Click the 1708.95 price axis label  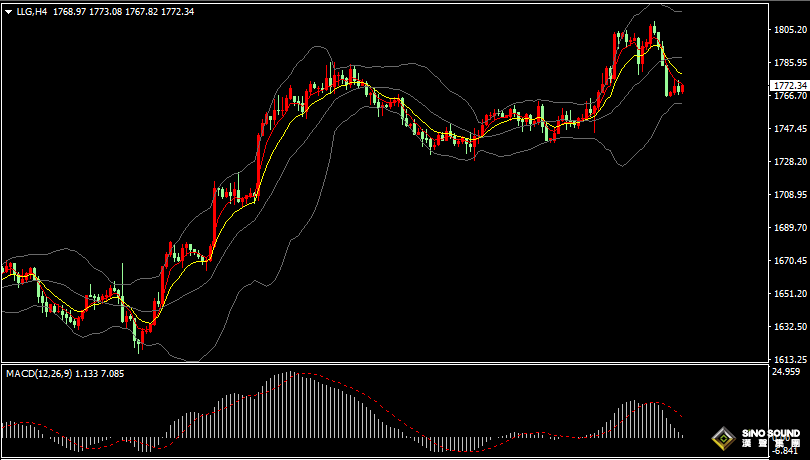tap(790, 195)
